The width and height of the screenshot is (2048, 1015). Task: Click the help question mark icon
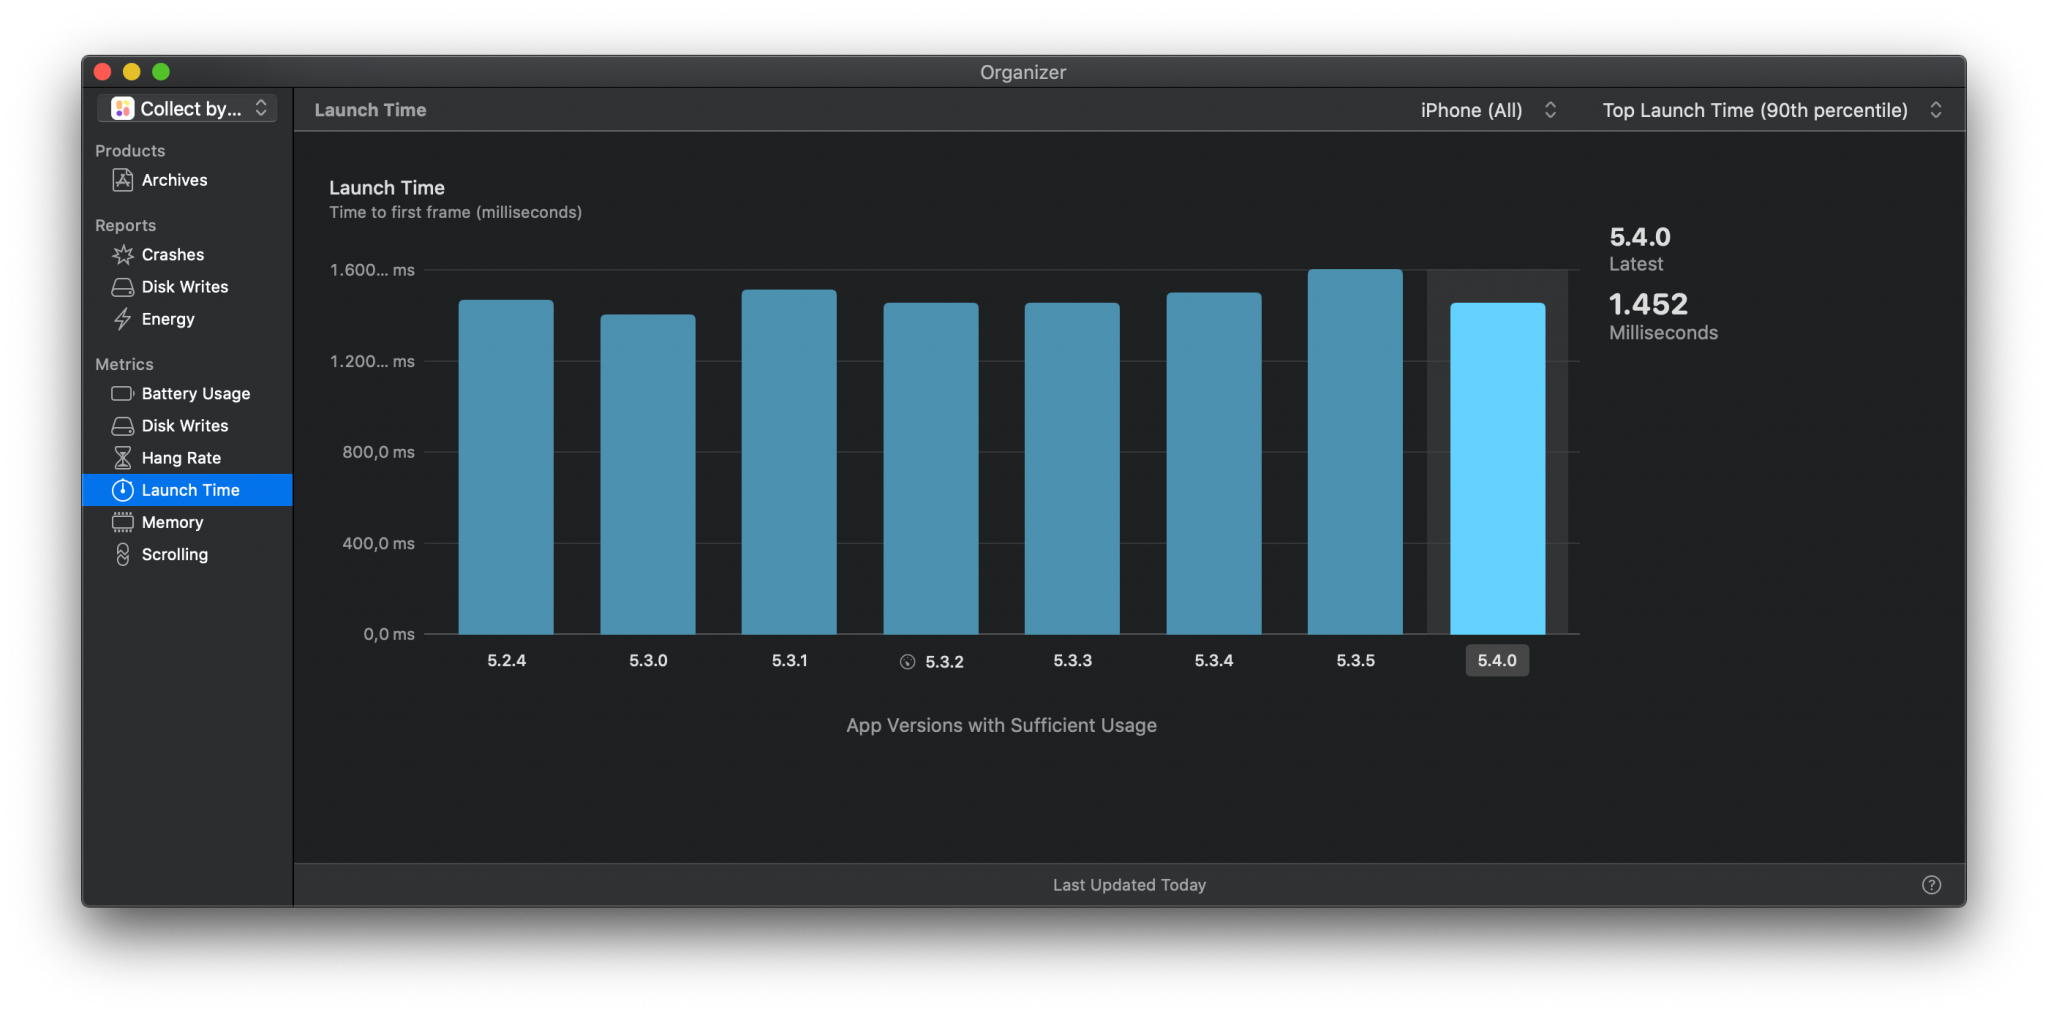pyautogui.click(x=1930, y=884)
